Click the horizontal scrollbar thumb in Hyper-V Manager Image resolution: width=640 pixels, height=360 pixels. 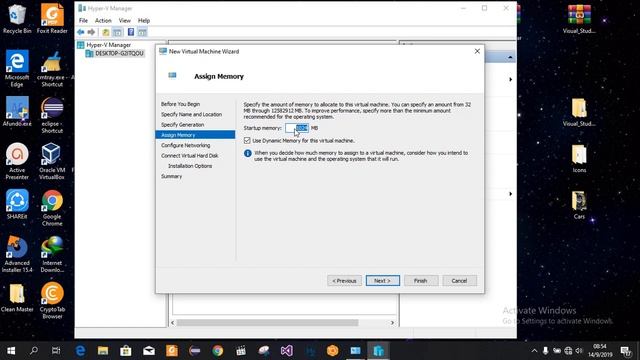pyautogui.click(x=268, y=322)
